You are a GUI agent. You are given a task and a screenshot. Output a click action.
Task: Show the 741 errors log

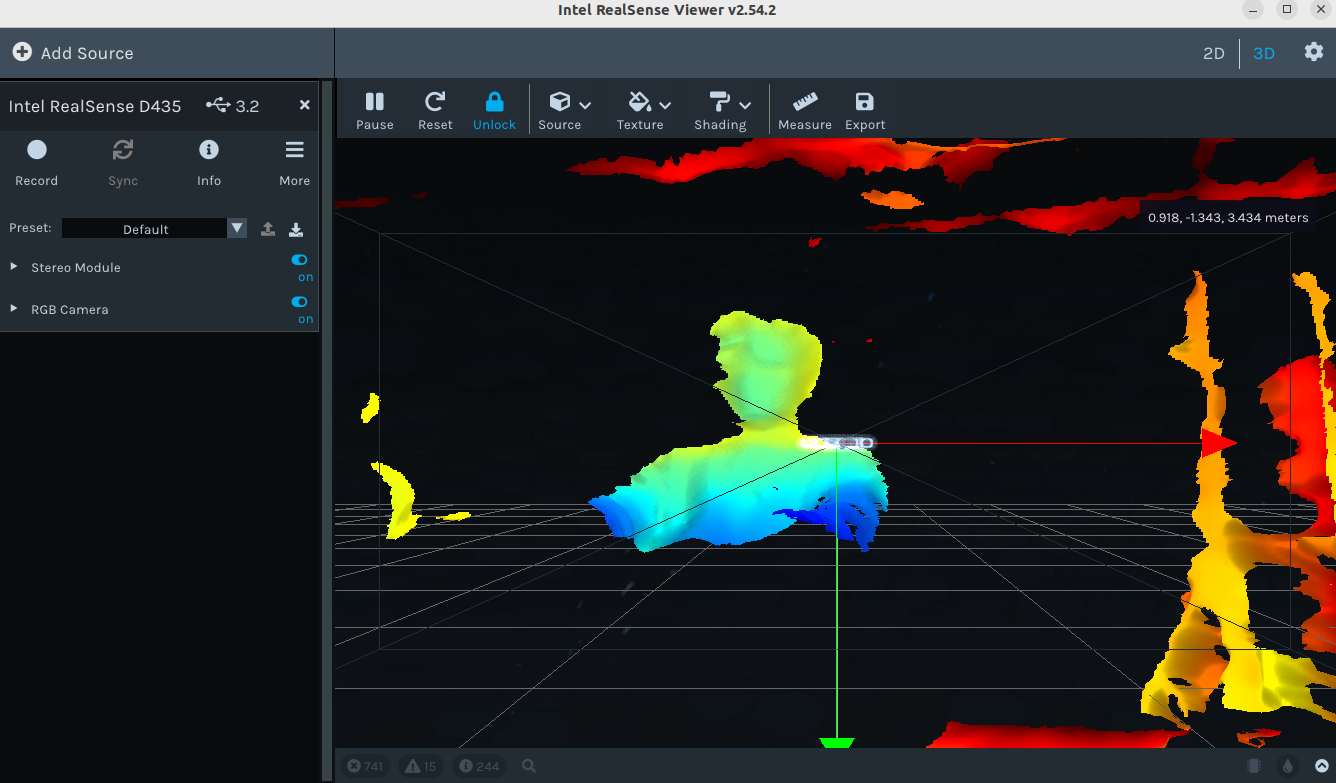tap(365, 766)
